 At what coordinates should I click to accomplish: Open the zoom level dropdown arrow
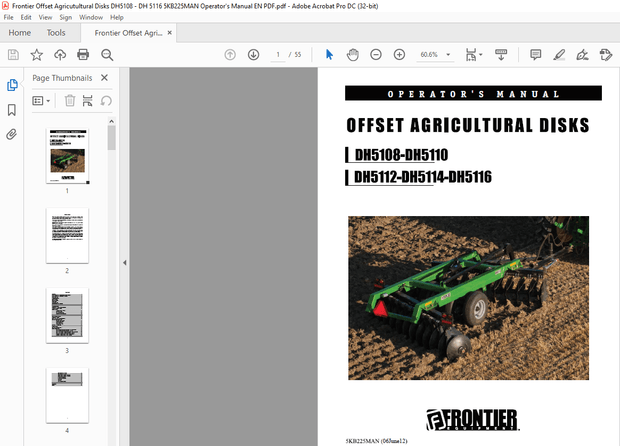[x=448, y=55]
